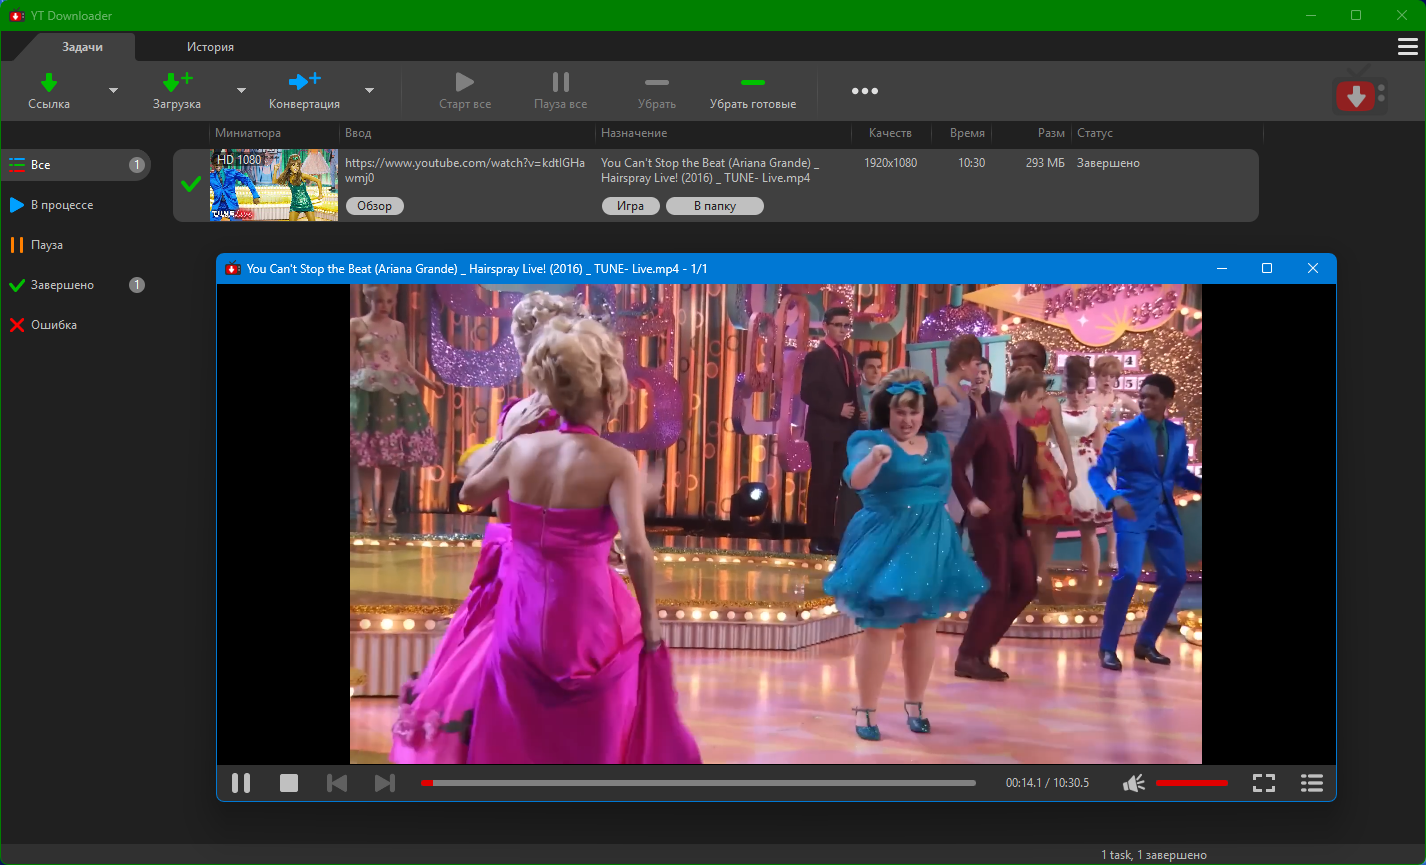The image size is (1426, 865).
Task: Click the red volume slider
Action: (1191, 783)
